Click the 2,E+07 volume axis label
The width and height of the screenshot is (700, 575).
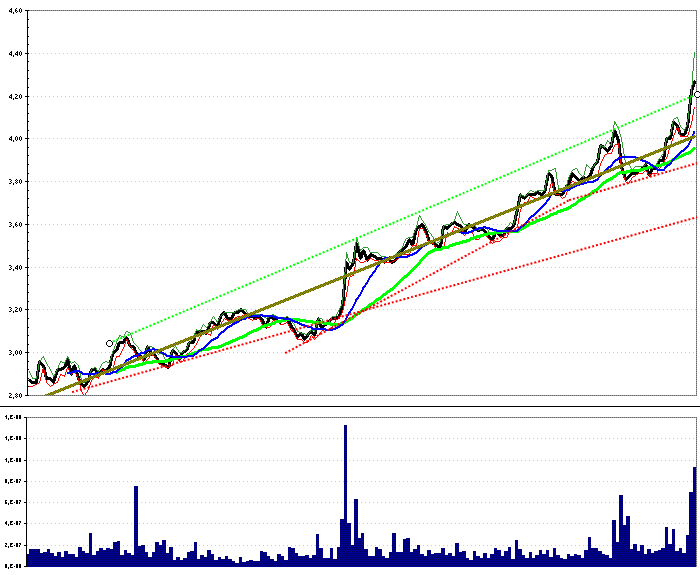pos(12,545)
